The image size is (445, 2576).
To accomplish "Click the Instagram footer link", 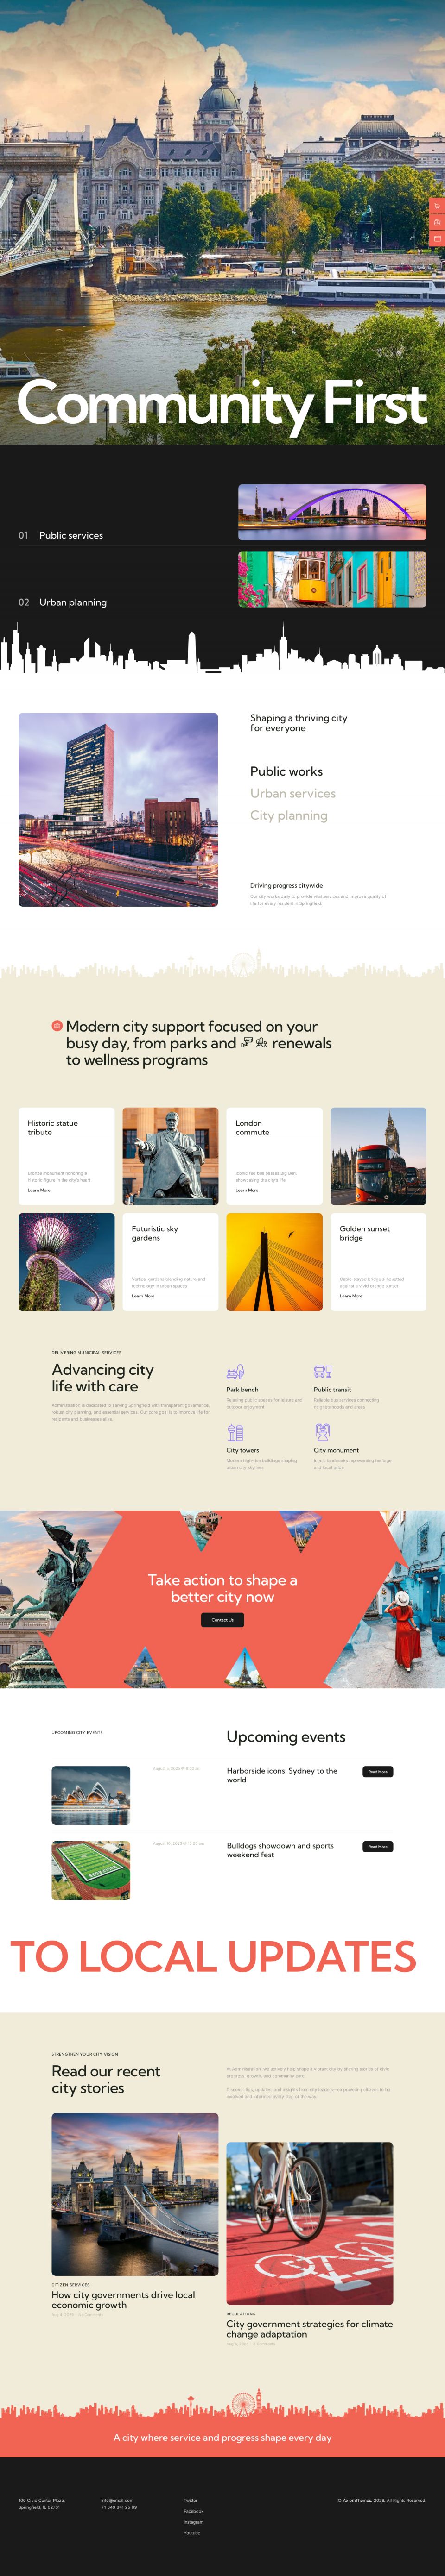I will tap(193, 2522).
